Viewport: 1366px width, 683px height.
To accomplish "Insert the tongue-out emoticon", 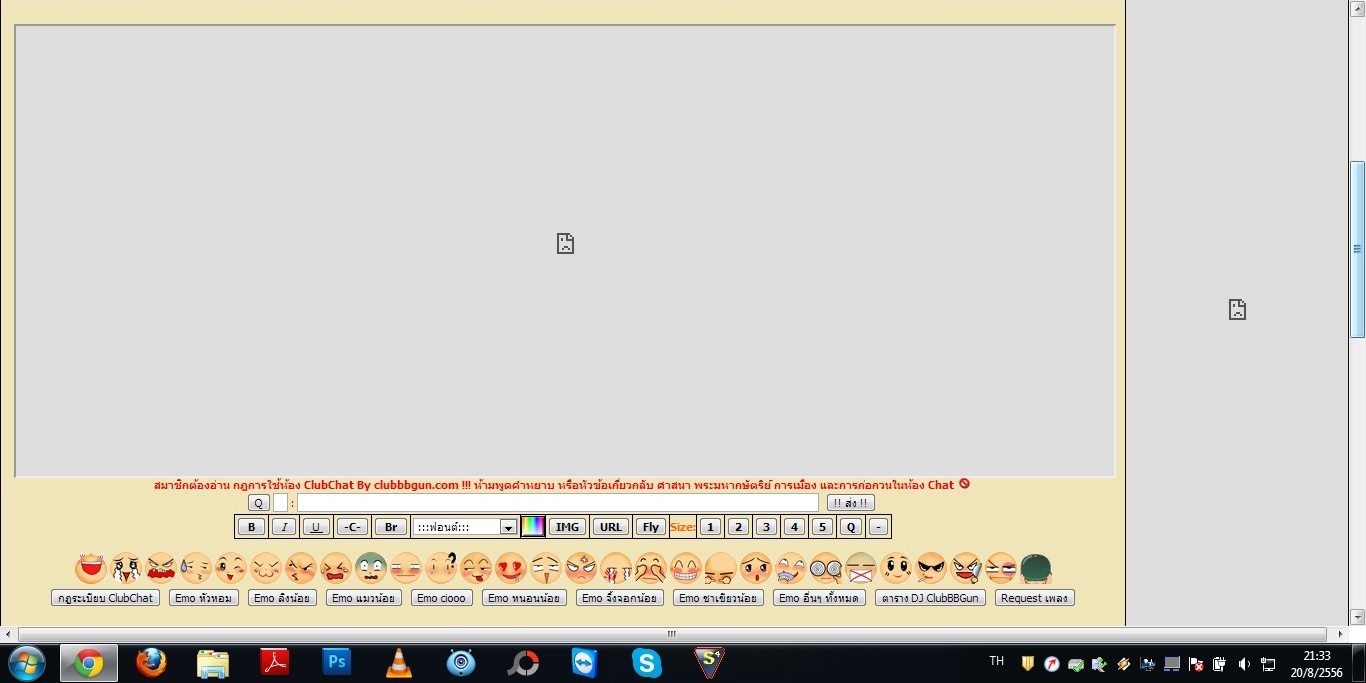I will point(476,568).
